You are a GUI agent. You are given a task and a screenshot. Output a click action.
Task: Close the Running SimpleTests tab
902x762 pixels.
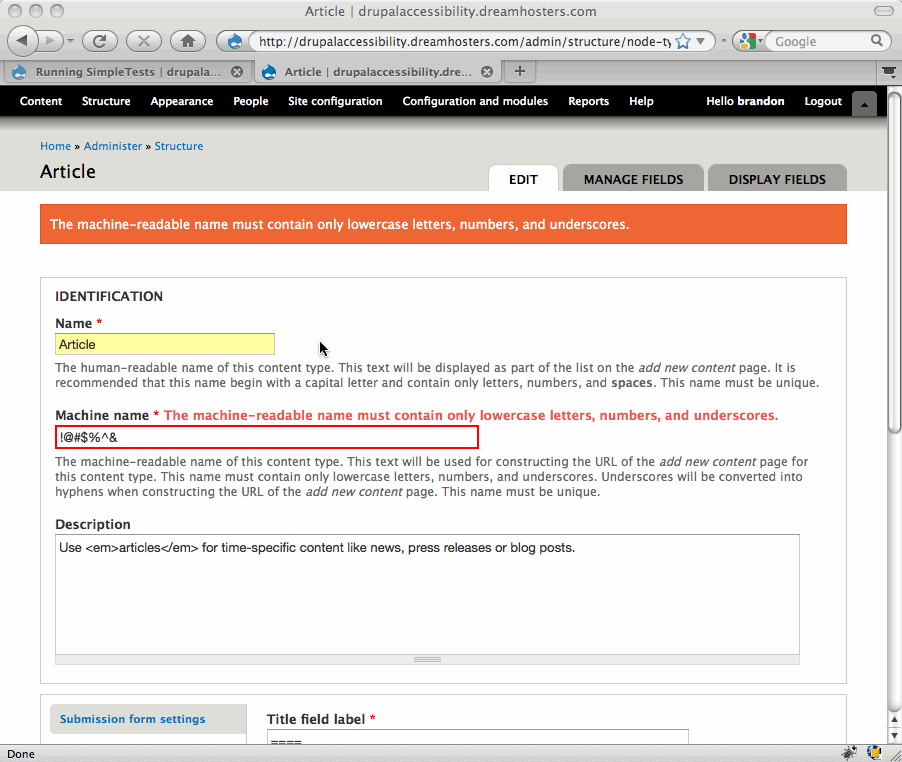coord(237,72)
